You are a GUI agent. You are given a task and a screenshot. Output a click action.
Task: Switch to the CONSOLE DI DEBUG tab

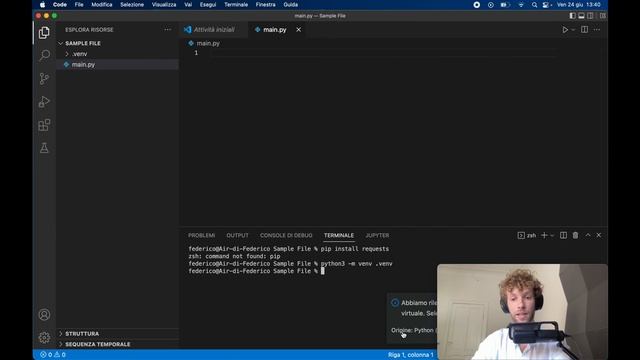[286, 236]
